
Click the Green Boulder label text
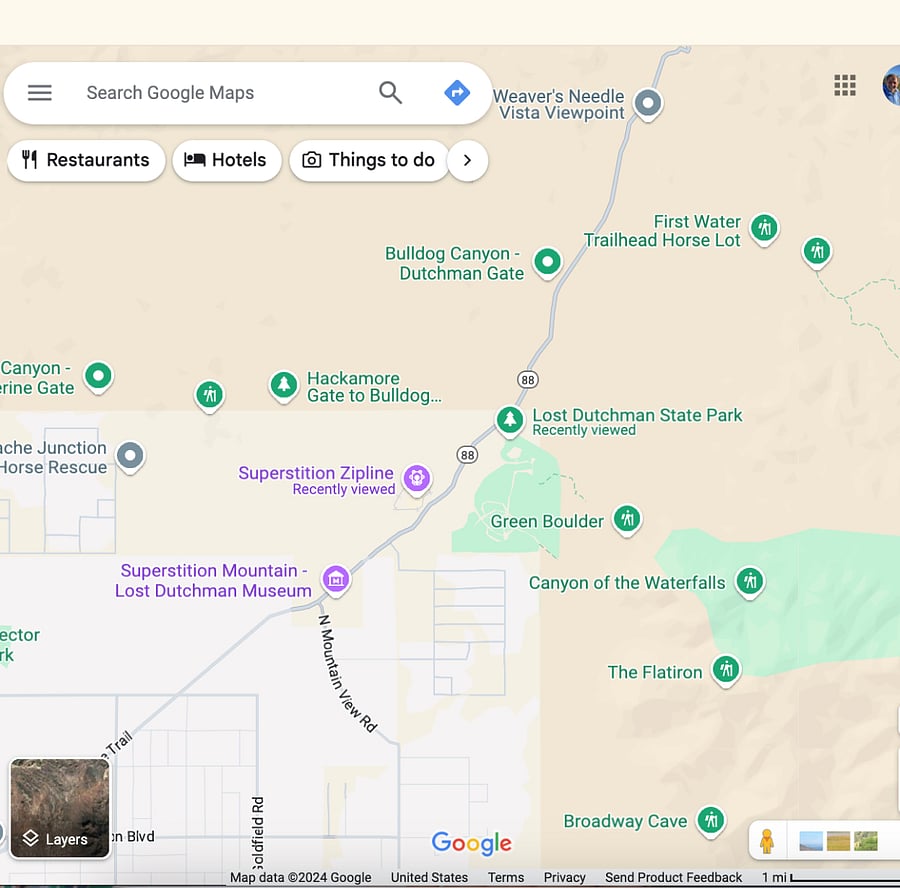coord(546,521)
